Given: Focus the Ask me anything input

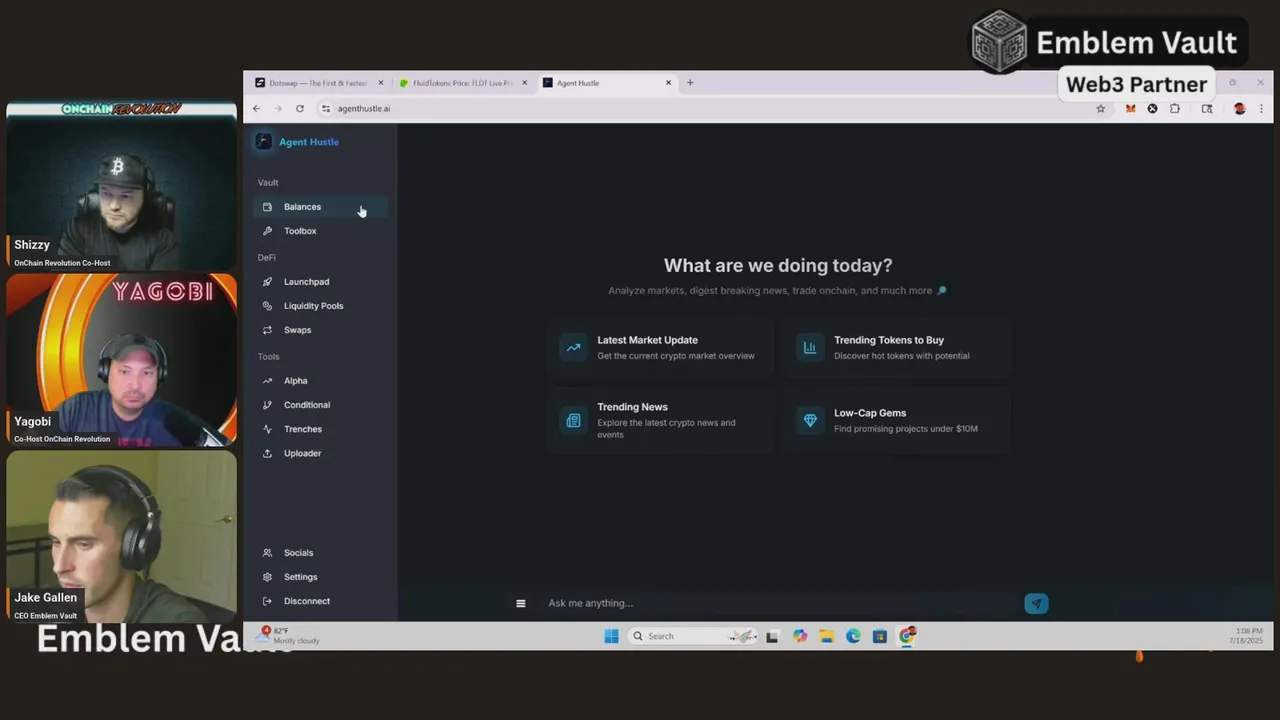Looking at the screenshot, I should click(x=780, y=603).
